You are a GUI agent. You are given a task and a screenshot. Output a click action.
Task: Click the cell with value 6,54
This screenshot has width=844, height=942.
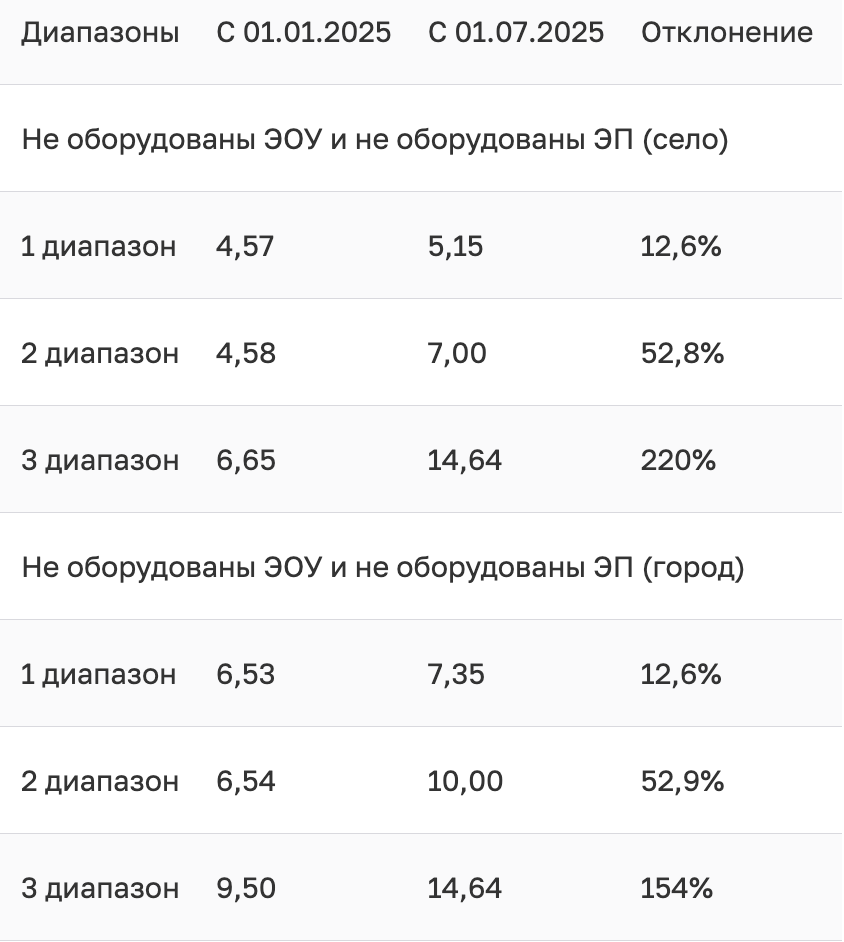pyautogui.click(x=246, y=781)
